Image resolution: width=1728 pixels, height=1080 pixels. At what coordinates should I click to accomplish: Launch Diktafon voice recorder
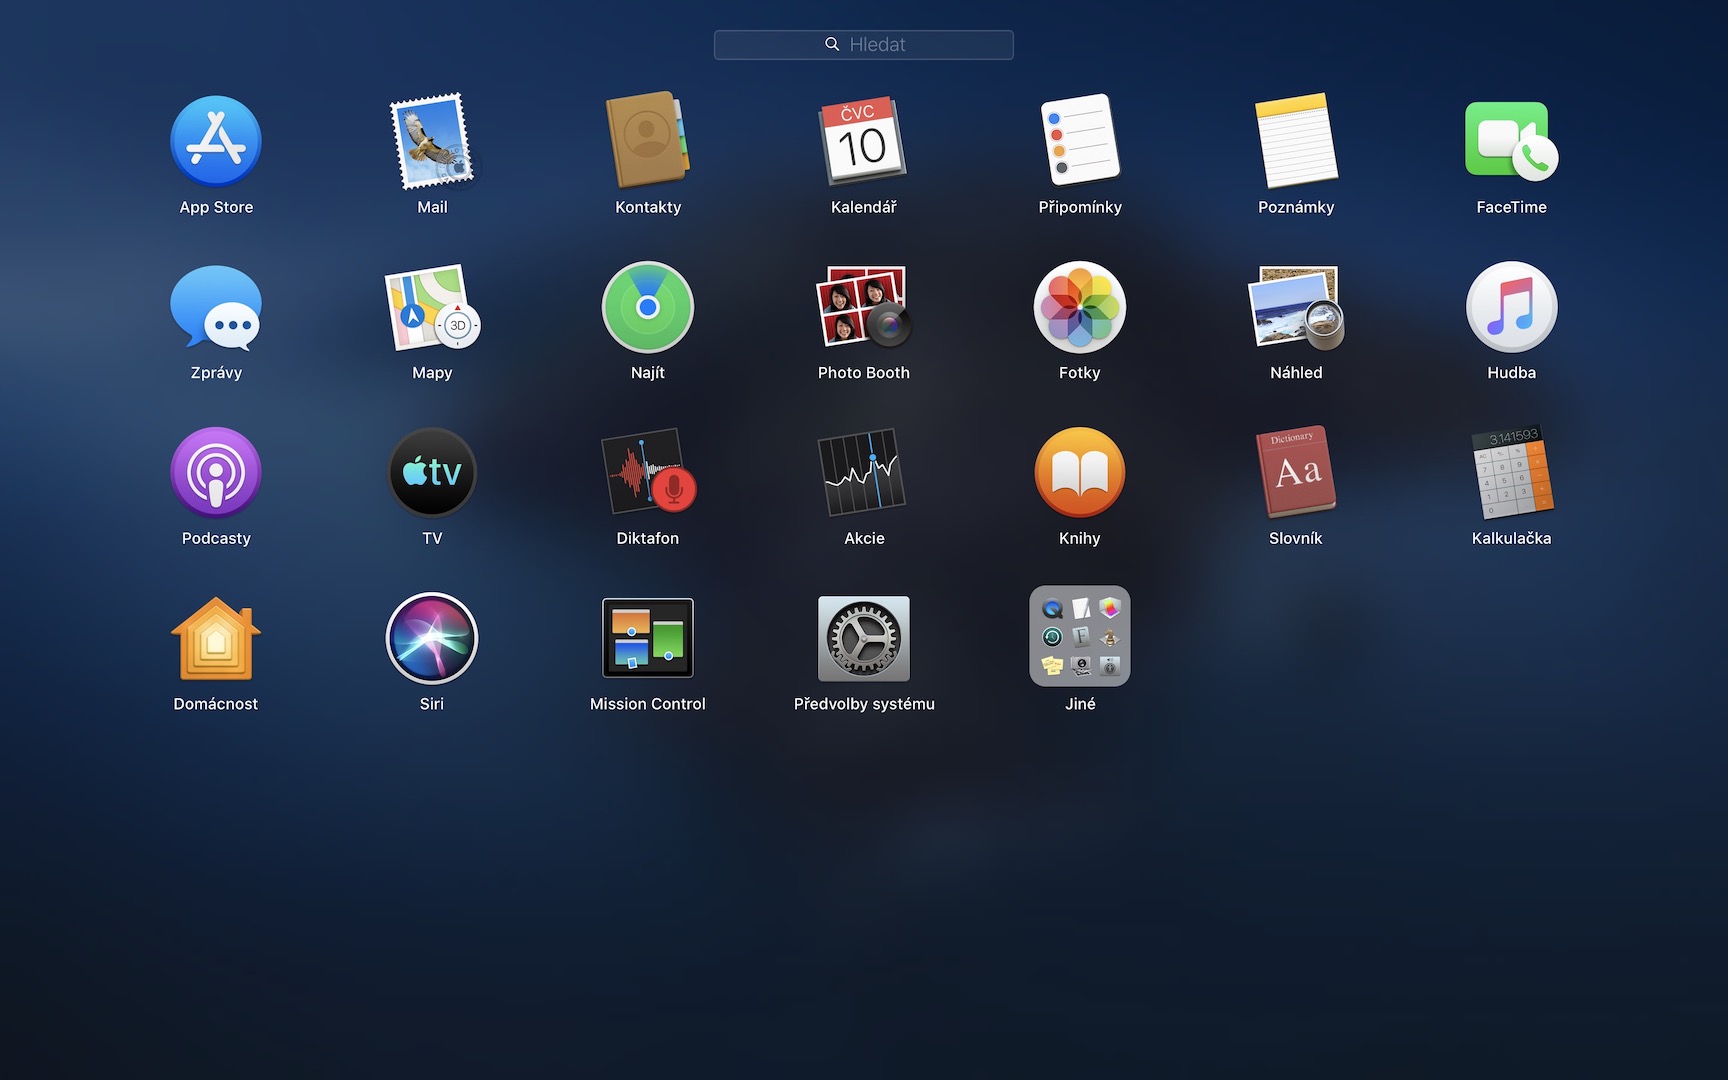point(648,472)
